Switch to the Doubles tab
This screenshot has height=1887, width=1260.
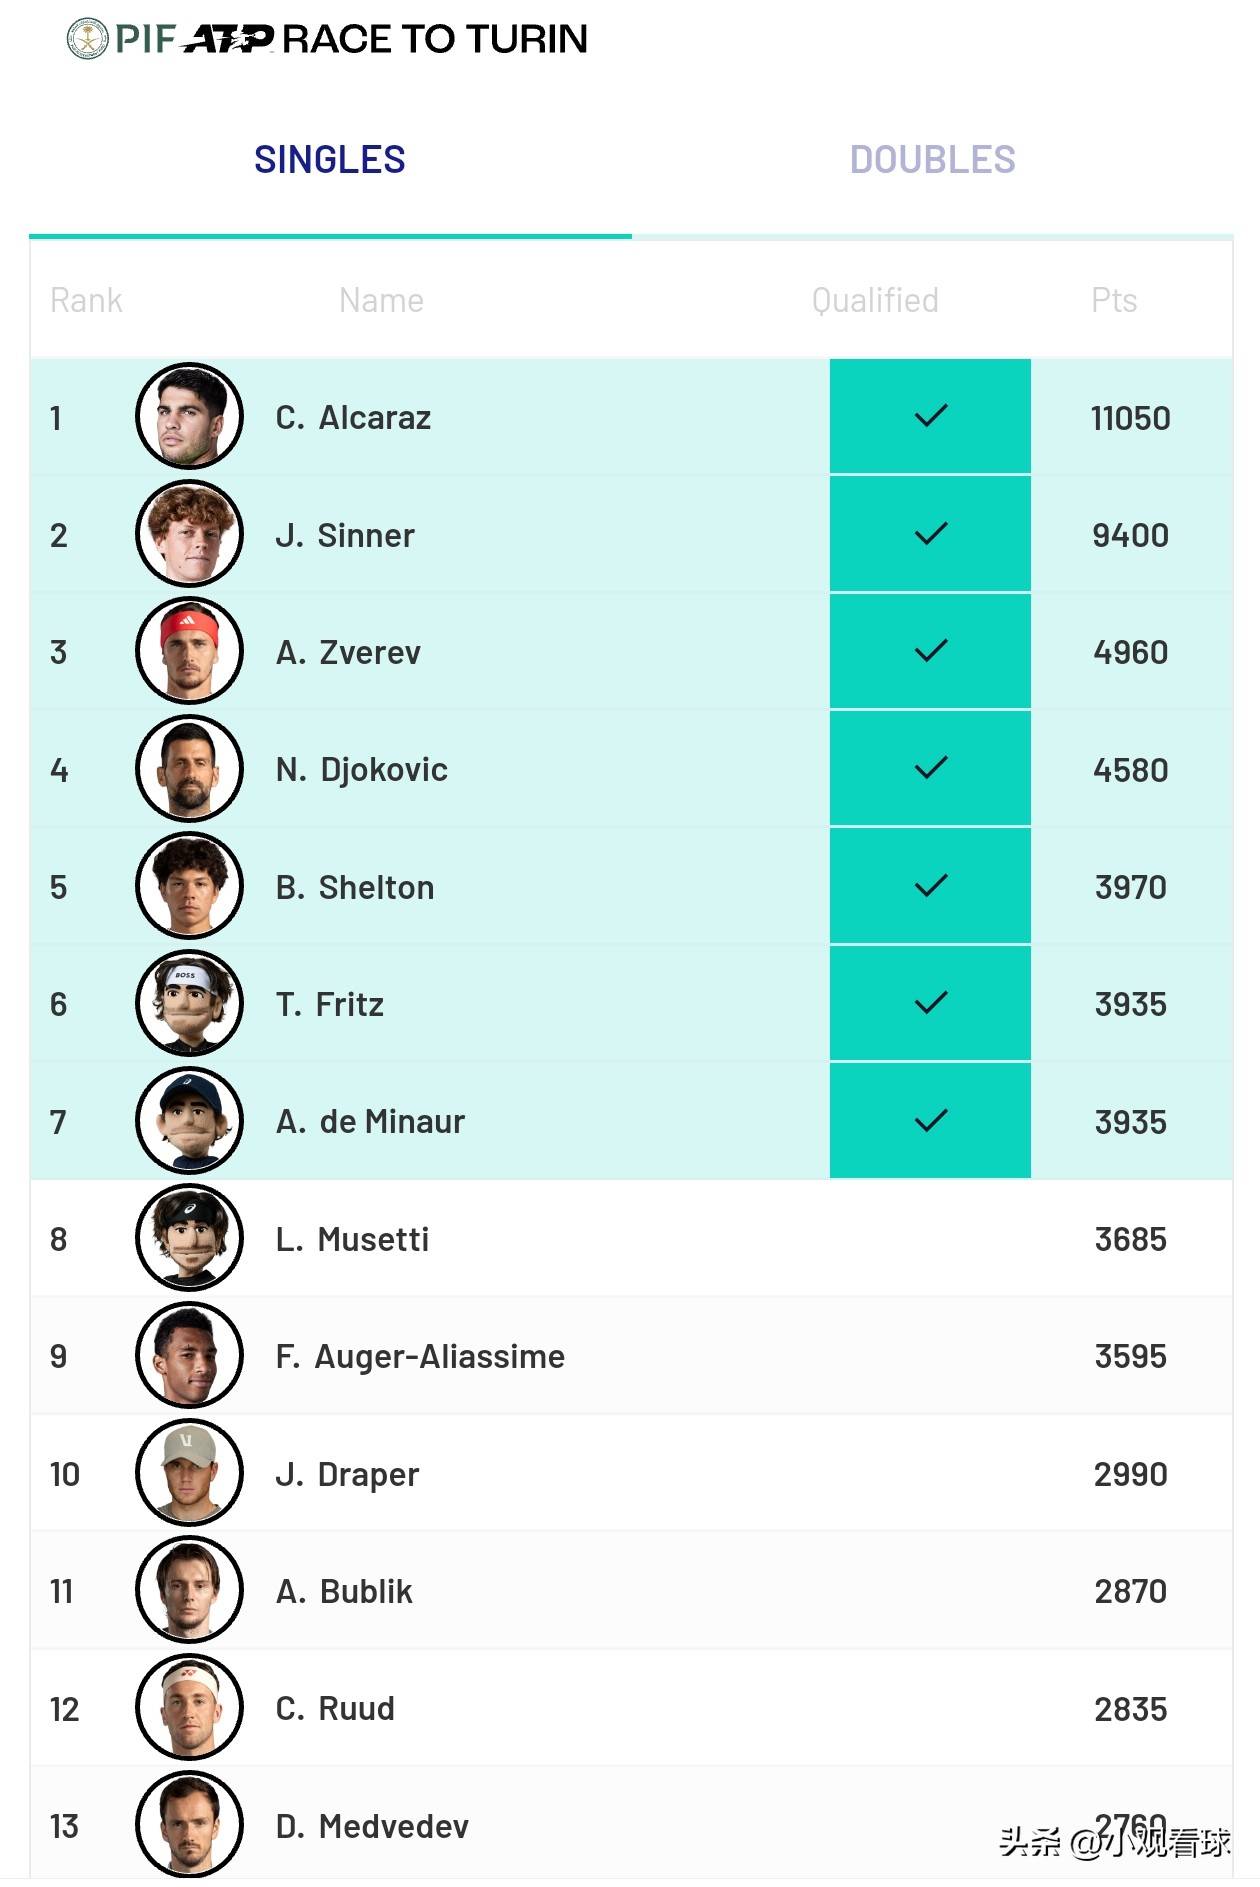(932, 160)
